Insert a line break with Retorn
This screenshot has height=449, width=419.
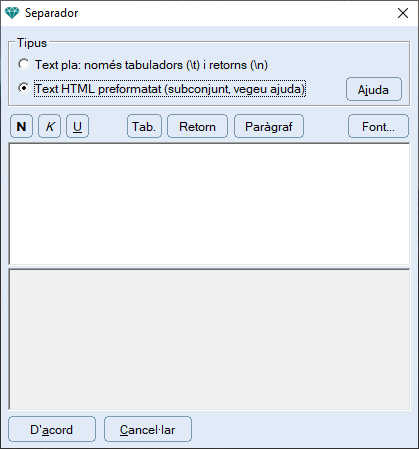(197, 126)
